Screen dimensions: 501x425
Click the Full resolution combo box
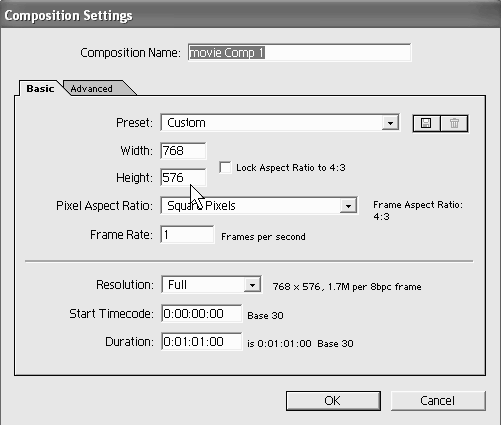211,285
